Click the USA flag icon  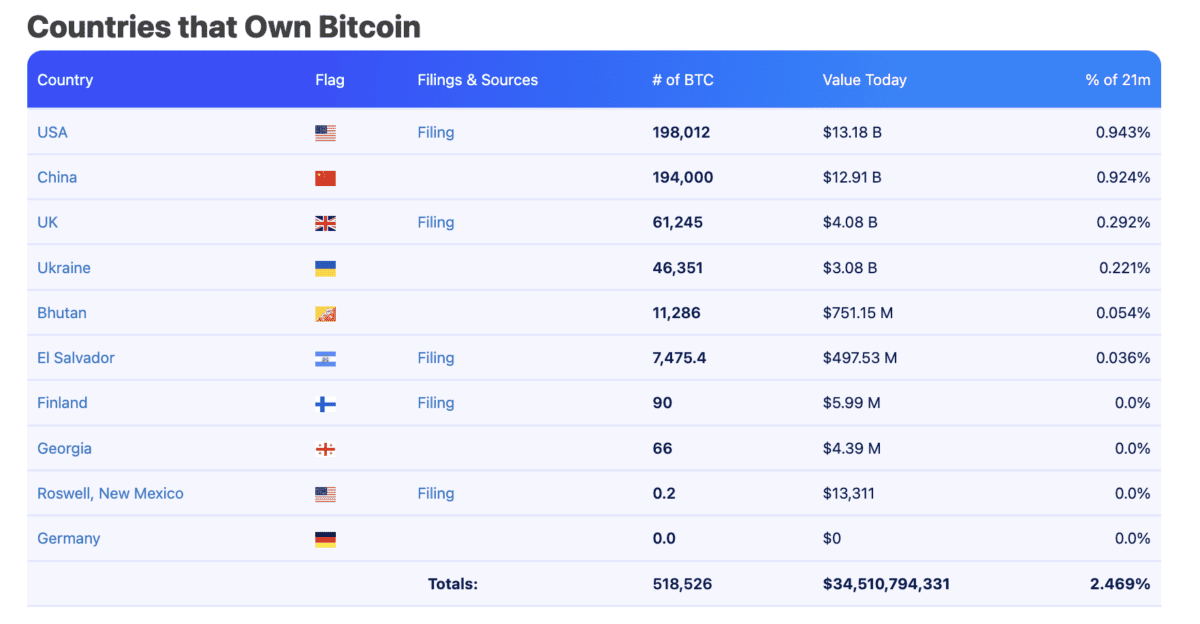tap(325, 132)
